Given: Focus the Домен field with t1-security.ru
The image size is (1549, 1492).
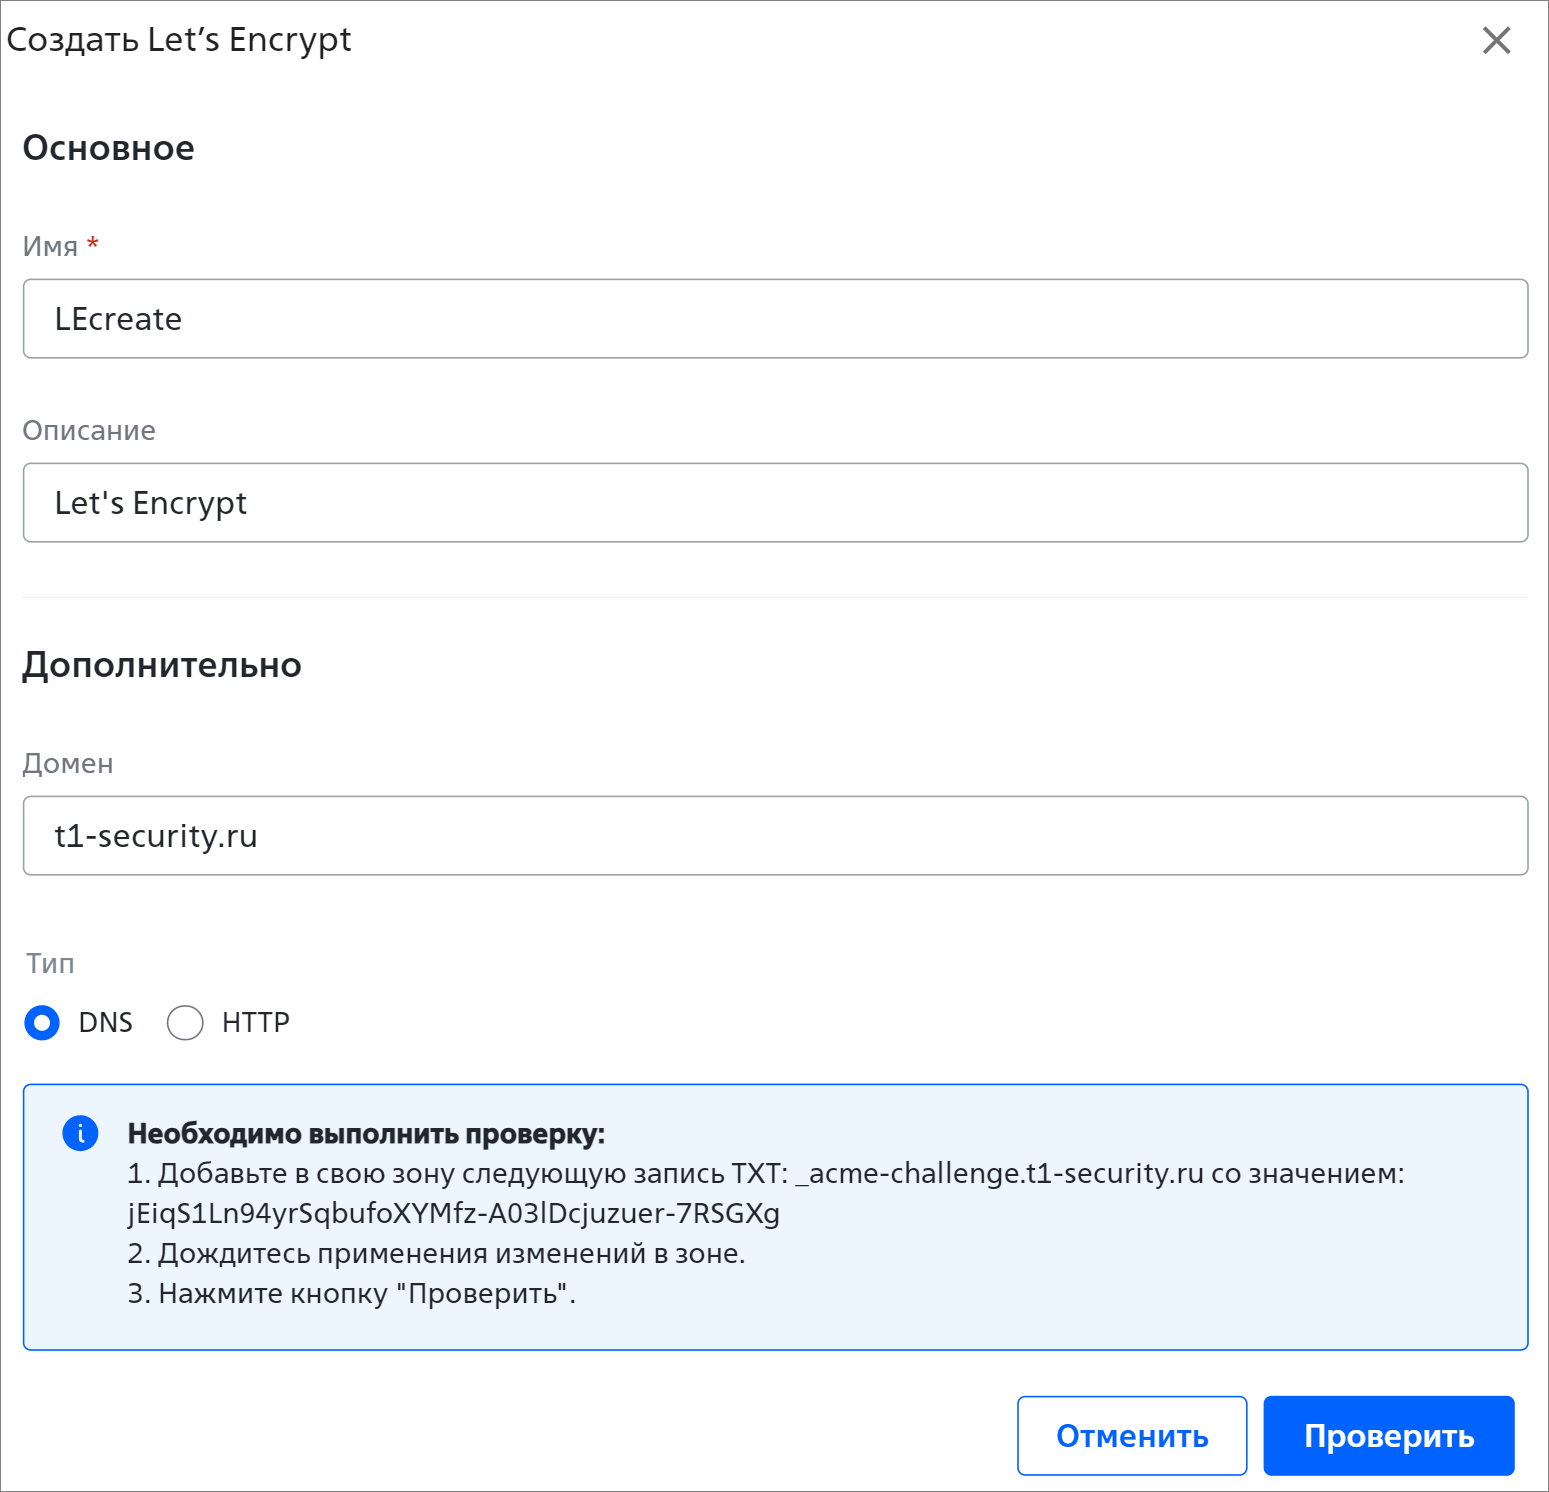Looking at the screenshot, I should pos(775,836).
